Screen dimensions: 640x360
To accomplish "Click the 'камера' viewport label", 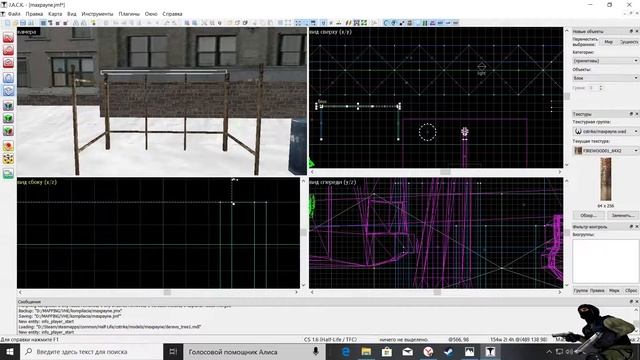I will pyautogui.click(x=27, y=32).
